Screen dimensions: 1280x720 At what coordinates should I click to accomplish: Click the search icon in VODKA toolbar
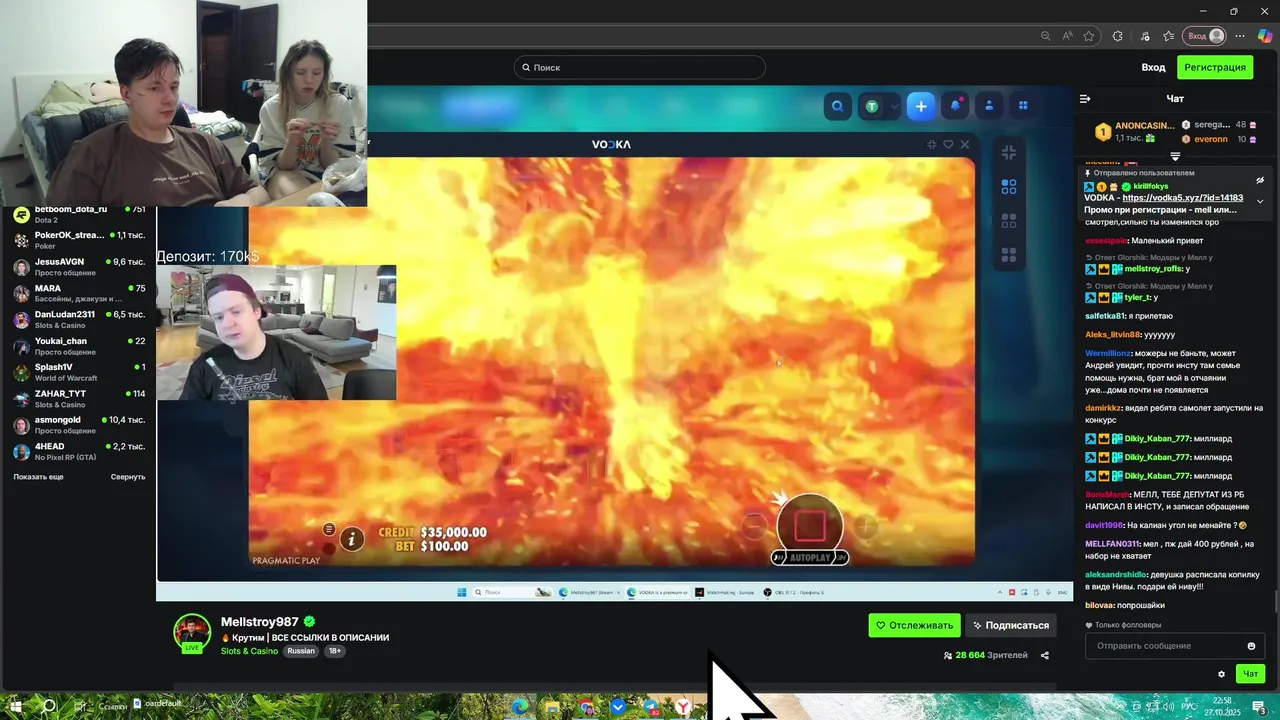[x=838, y=106]
